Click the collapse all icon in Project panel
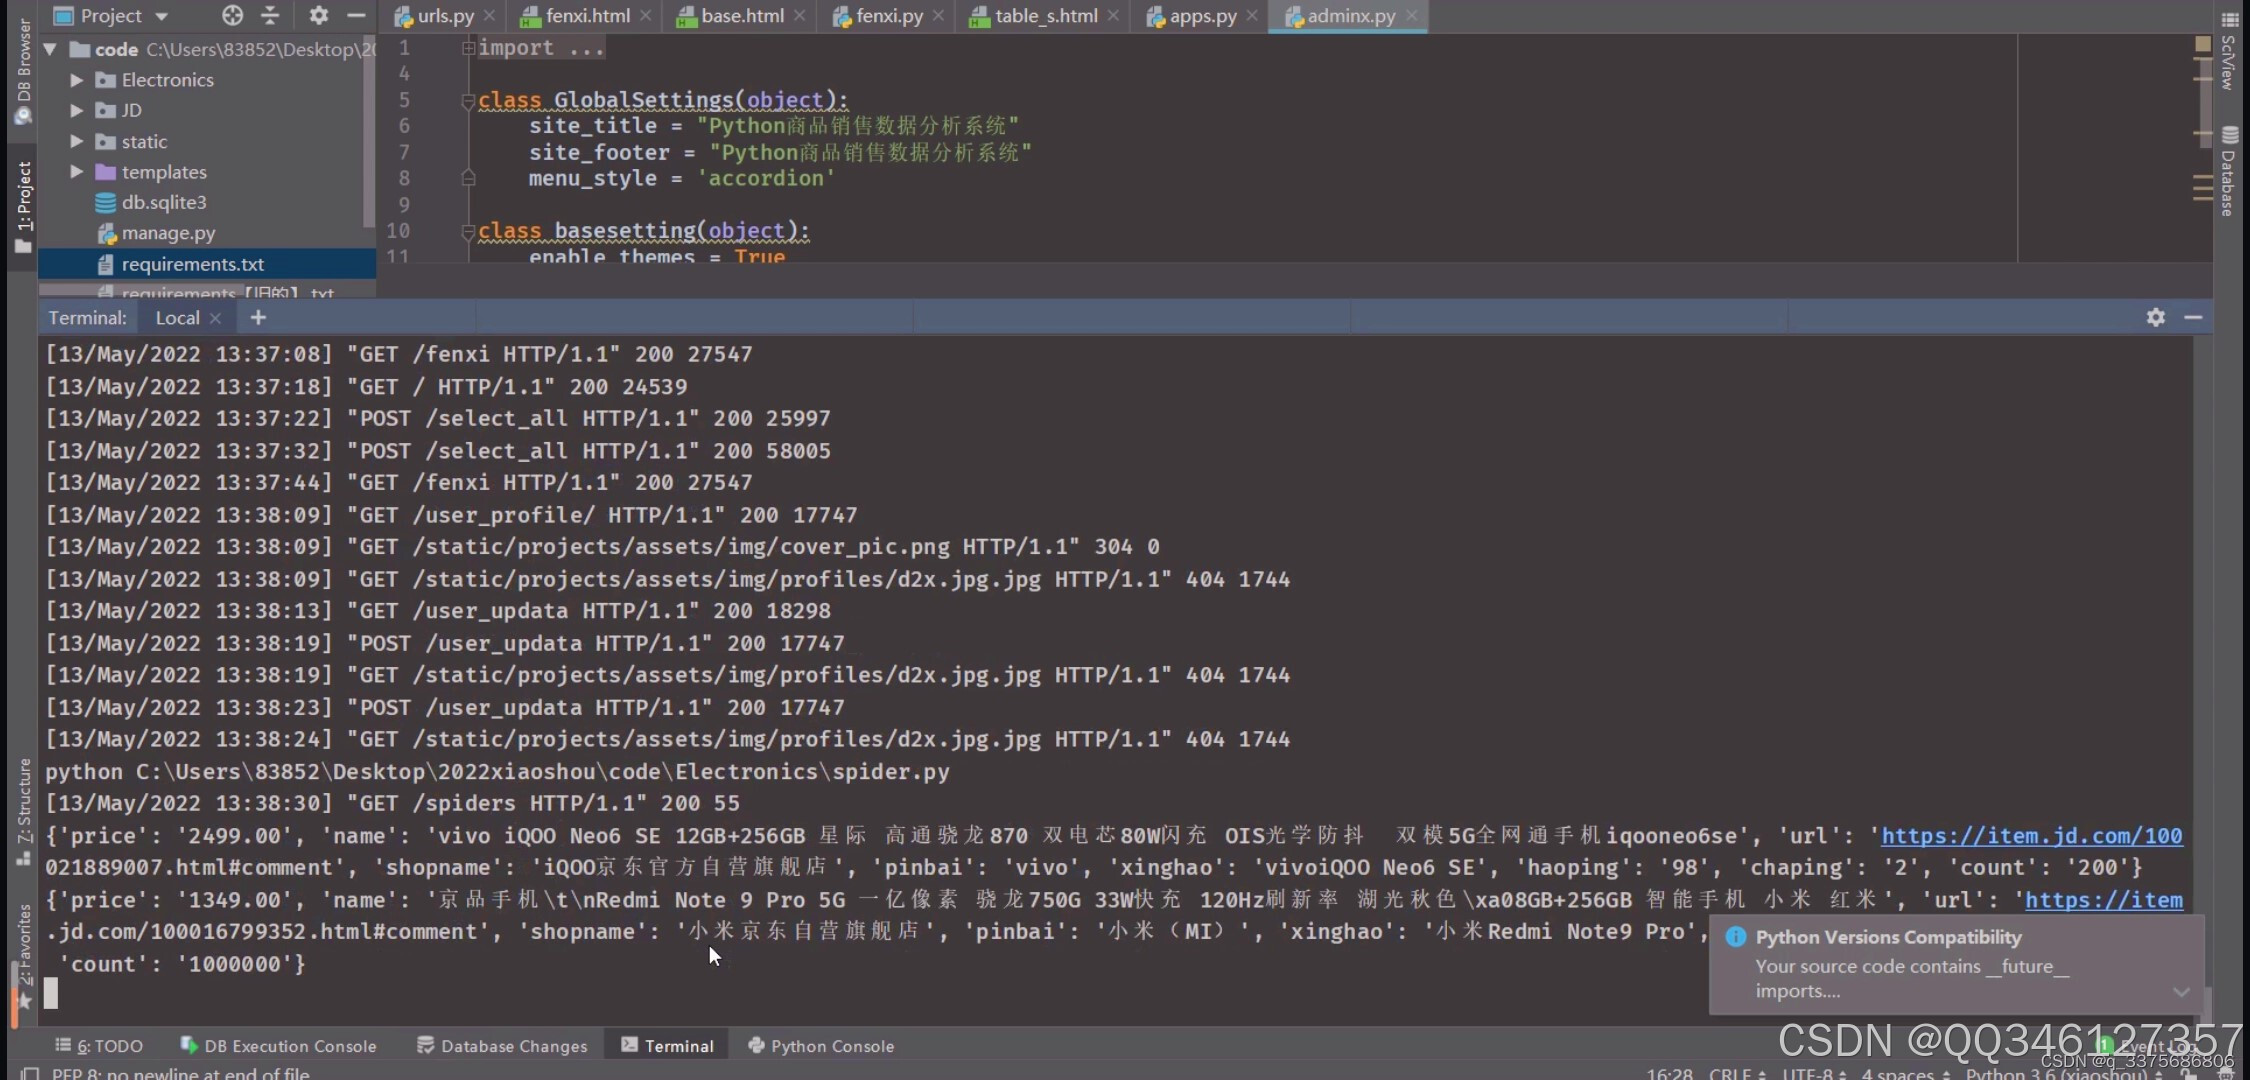The image size is (2250, 1080). (x=270, y=15)
